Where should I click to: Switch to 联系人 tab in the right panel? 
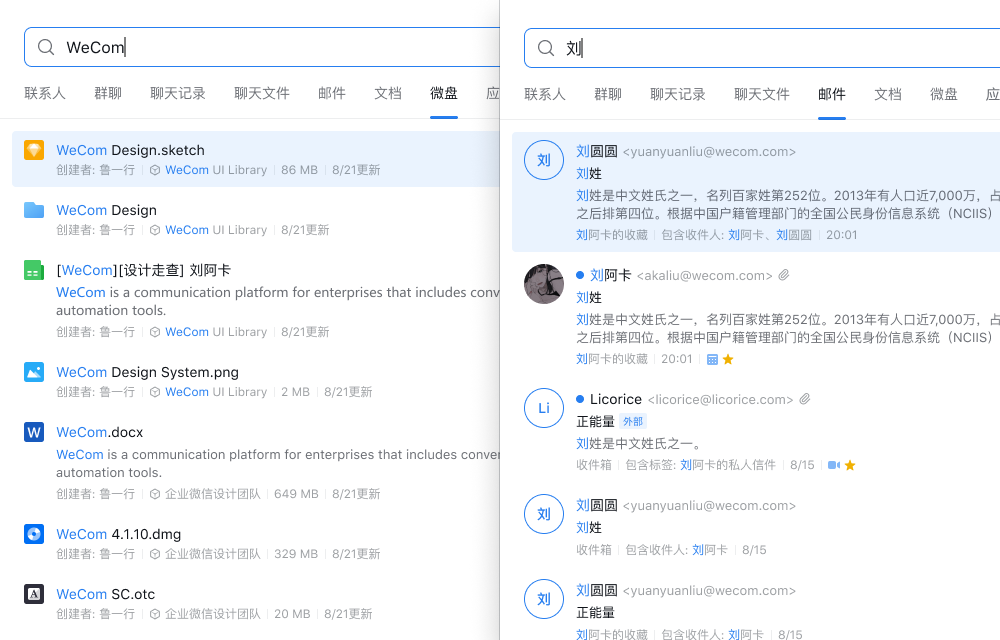tap(545, 94)
